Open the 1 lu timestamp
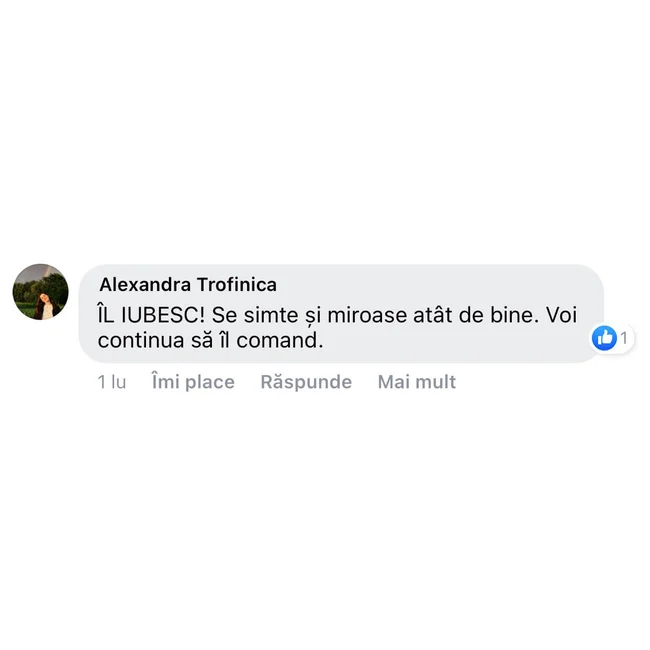This screenshot has height=650, width=650. [x=112, y=382]
